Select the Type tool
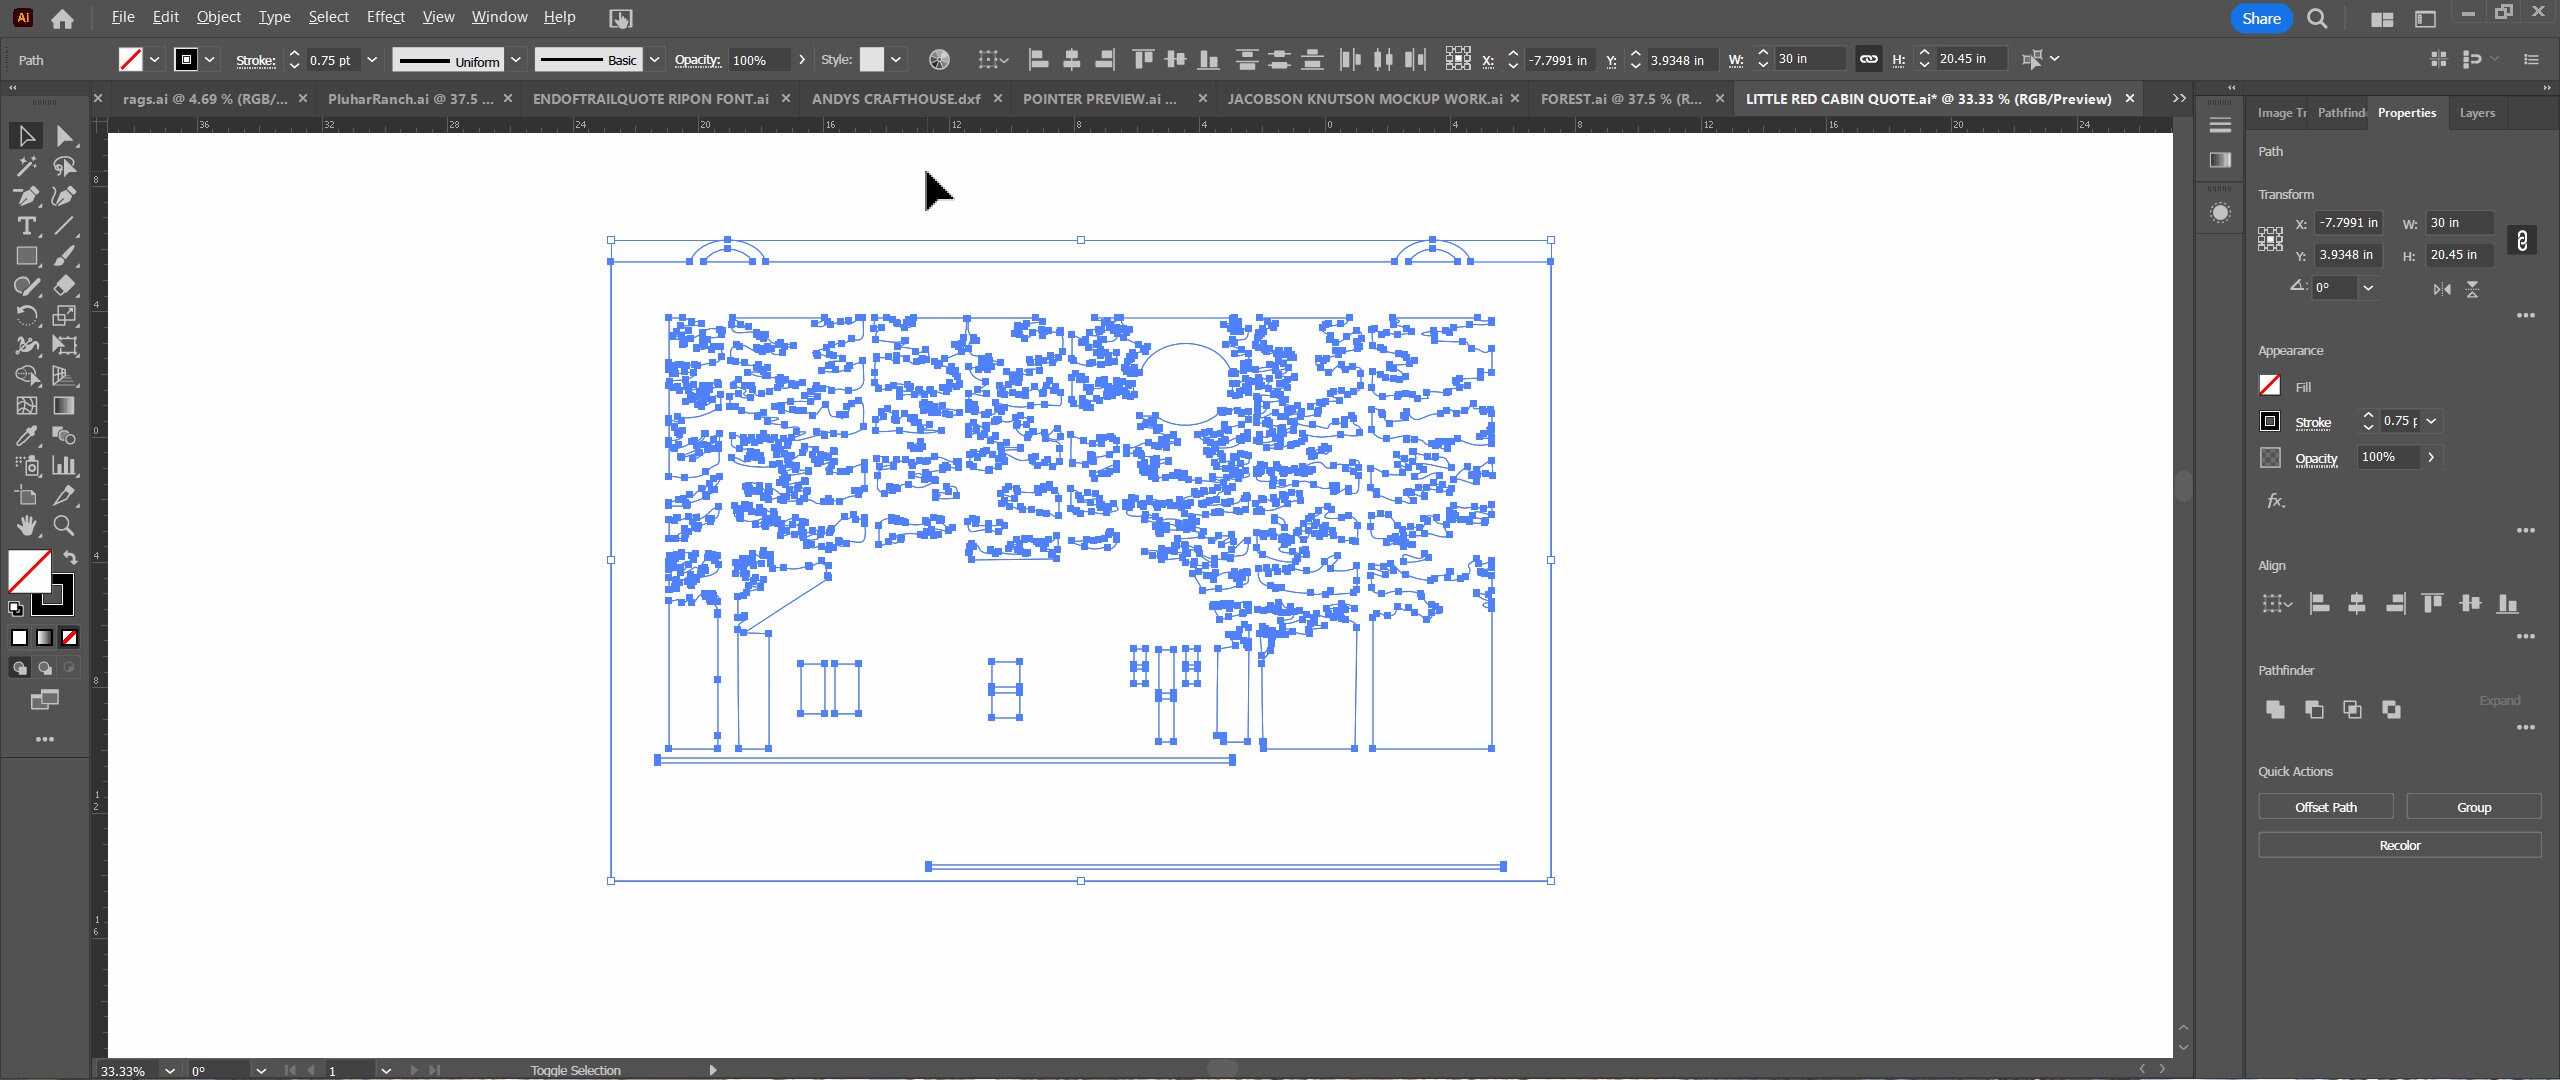Screen dimensions: 2560x1080 click(25, 226)
